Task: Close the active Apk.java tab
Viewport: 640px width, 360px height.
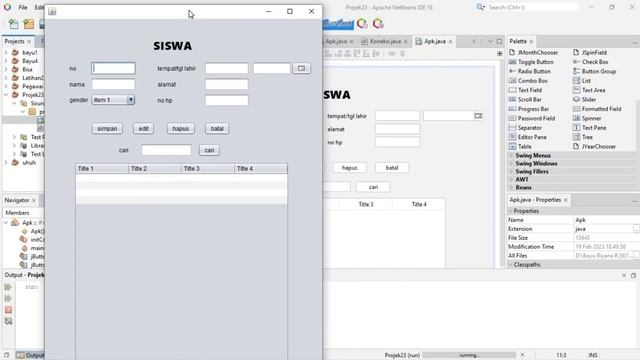Action: click(450, 42)
